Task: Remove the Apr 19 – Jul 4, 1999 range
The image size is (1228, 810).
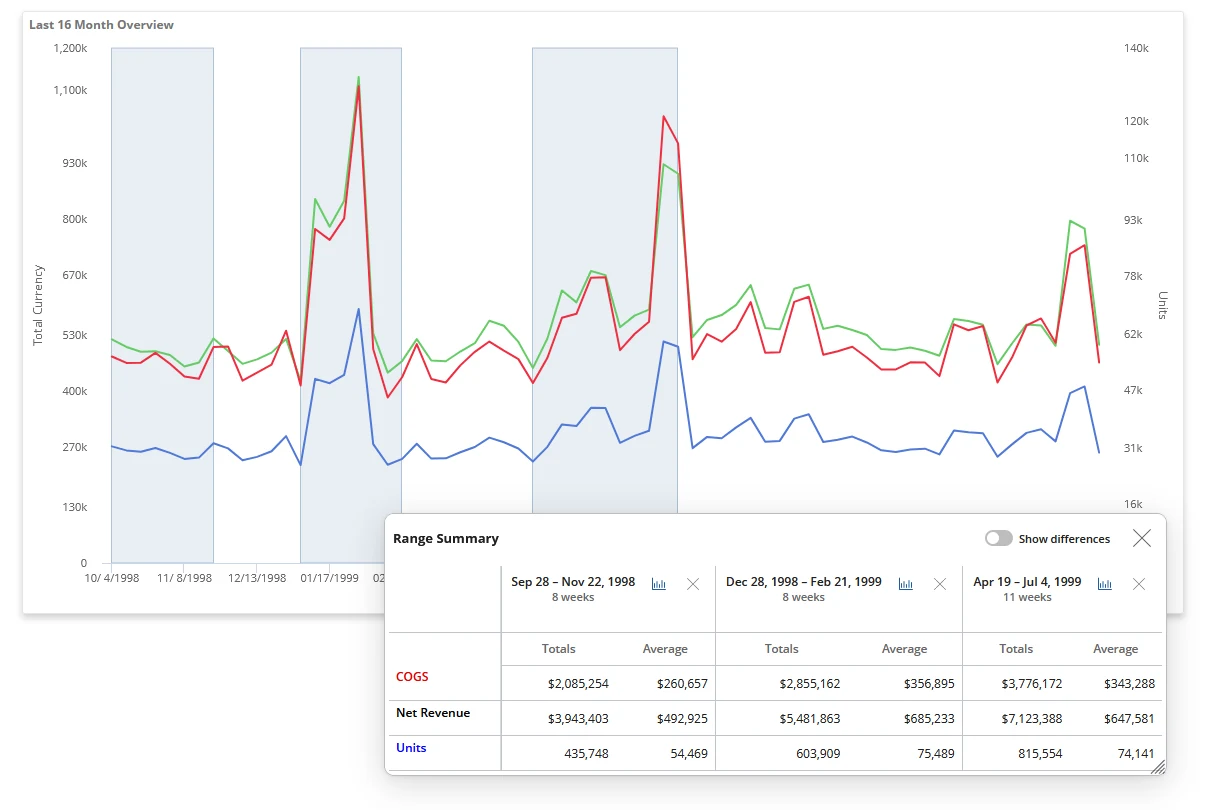Action: point(1139,584)
